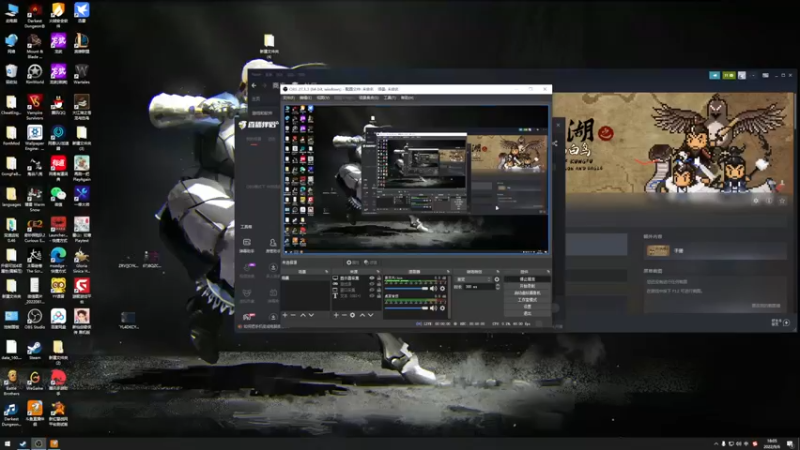Favorite the game with Steam star icon
Viewport: 800px width, 450px height.
tap(782, 201)
